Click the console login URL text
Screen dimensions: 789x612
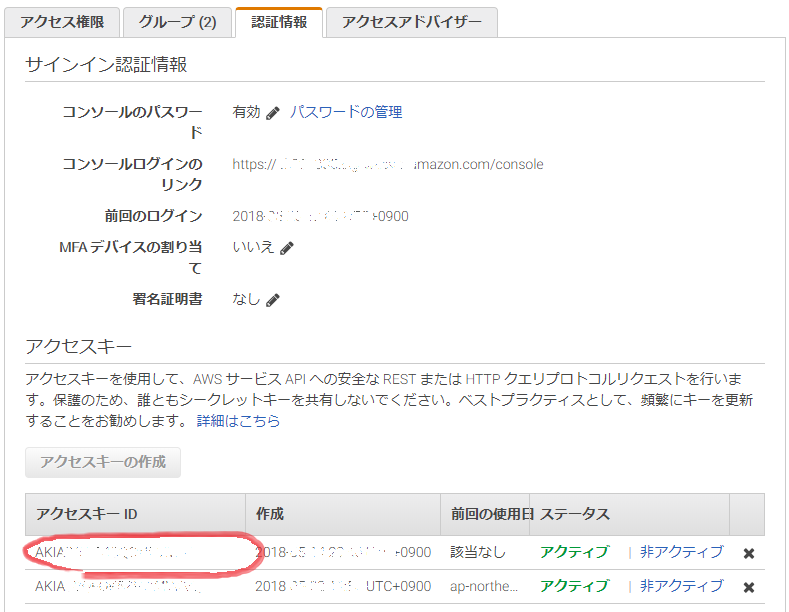[x=388, y=164]
